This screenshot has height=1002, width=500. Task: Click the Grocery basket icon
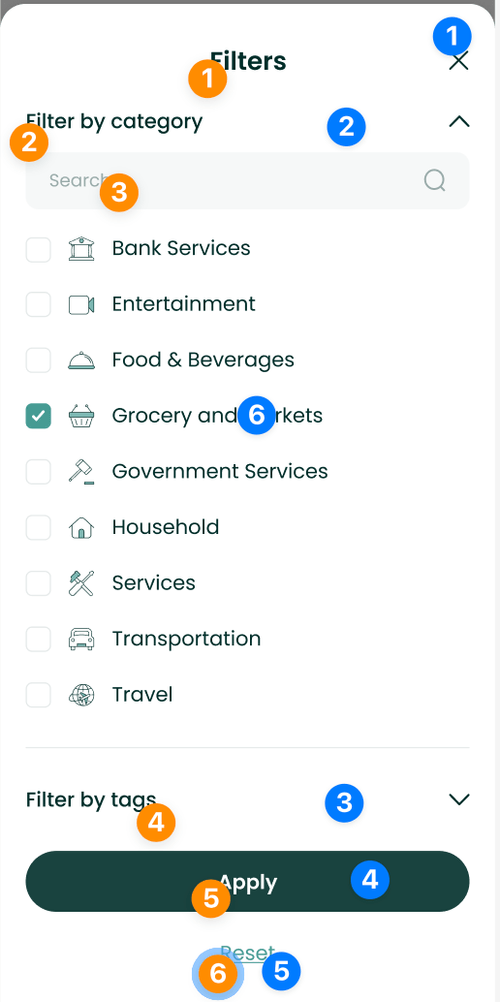point(81,417)
